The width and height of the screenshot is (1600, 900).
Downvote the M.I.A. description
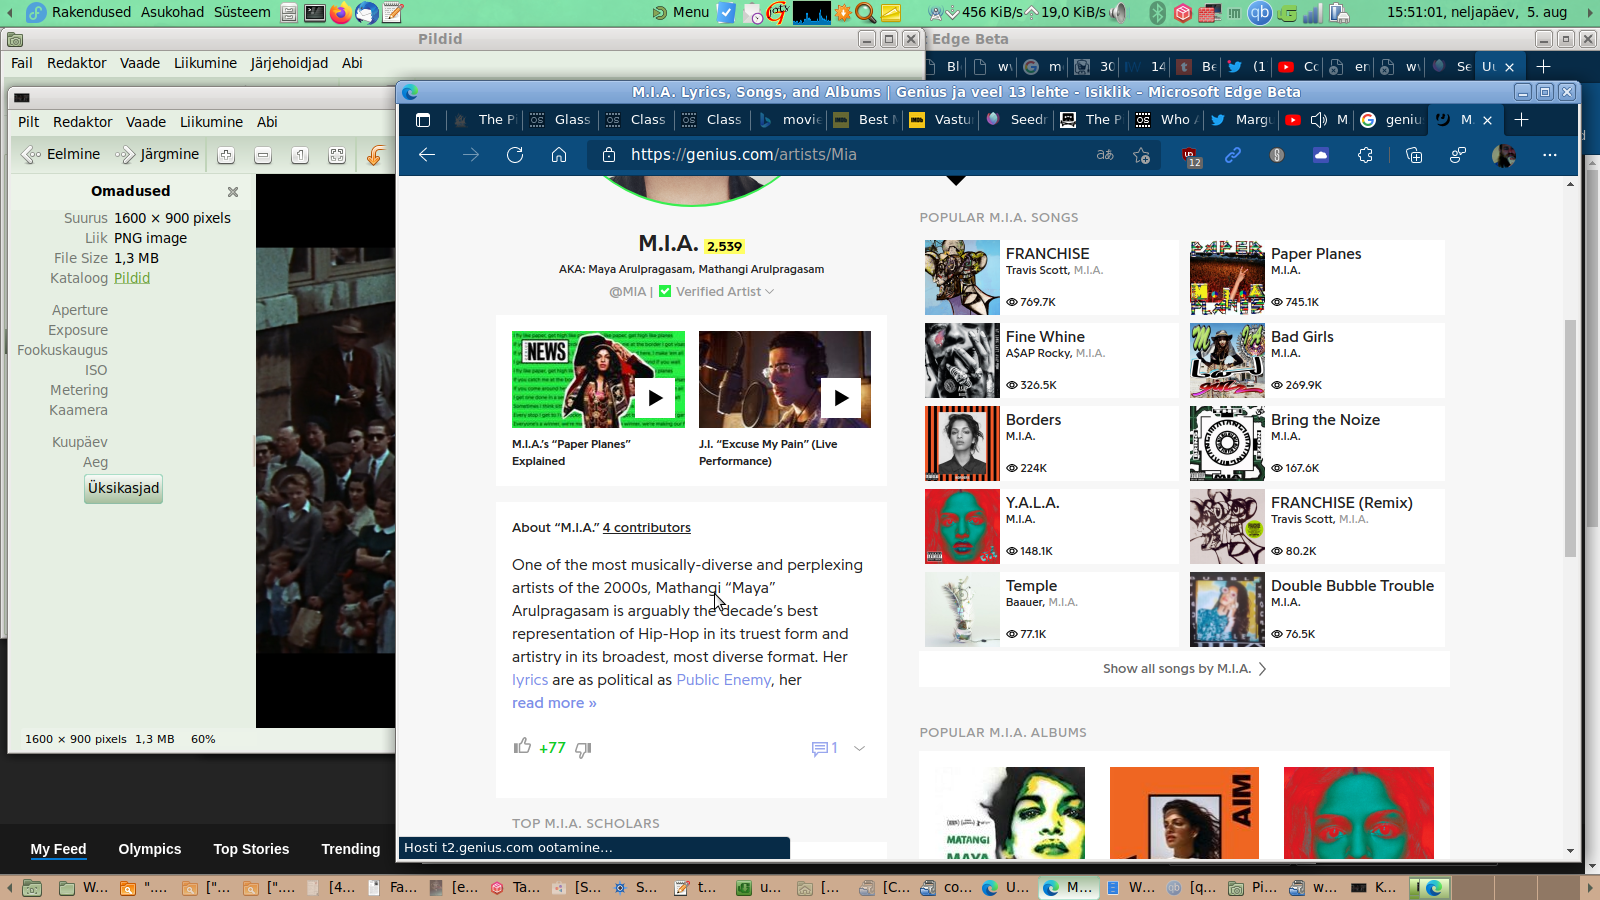point(583,749)
